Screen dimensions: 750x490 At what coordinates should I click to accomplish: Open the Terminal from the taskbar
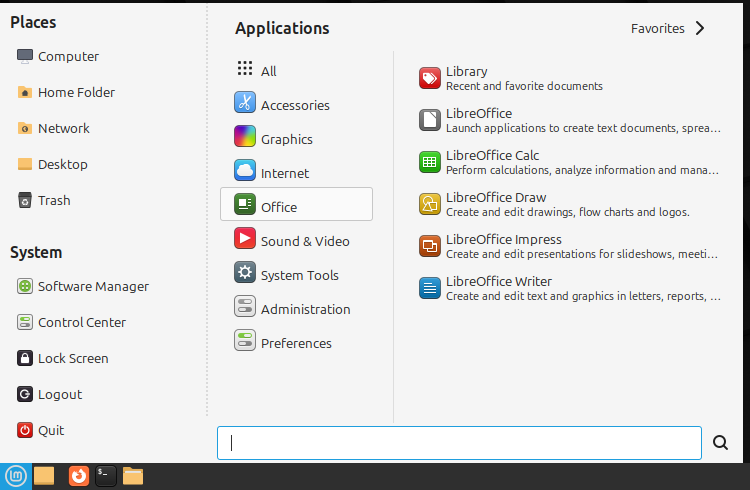(x=106, y=476)
